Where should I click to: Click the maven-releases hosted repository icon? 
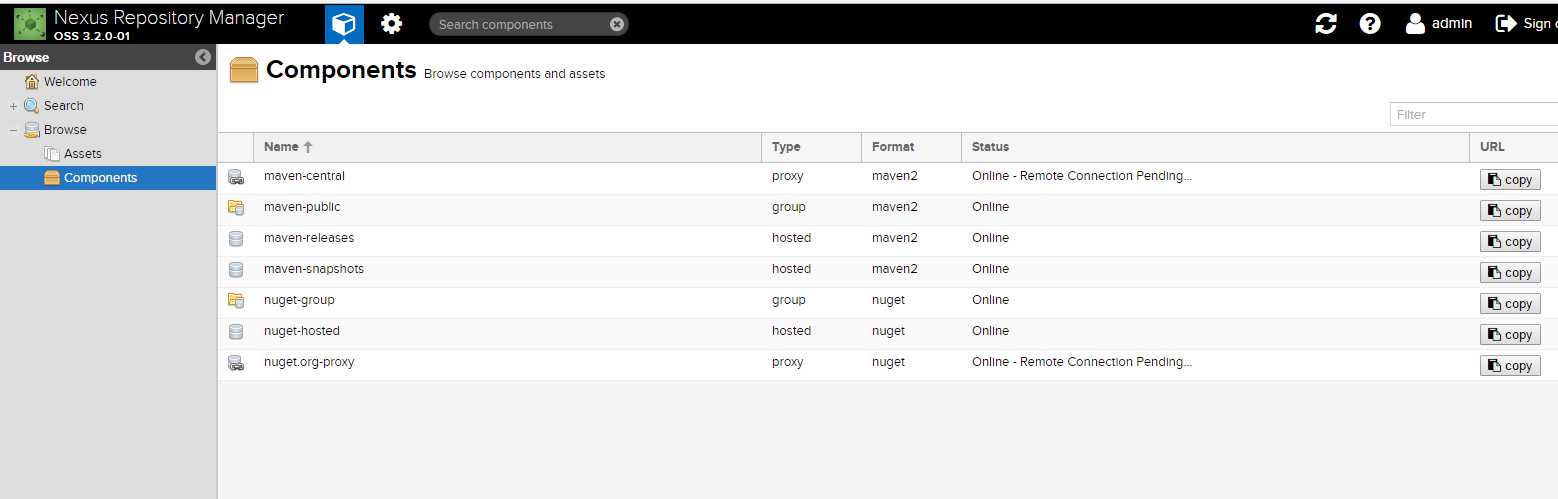coord(236,239)
